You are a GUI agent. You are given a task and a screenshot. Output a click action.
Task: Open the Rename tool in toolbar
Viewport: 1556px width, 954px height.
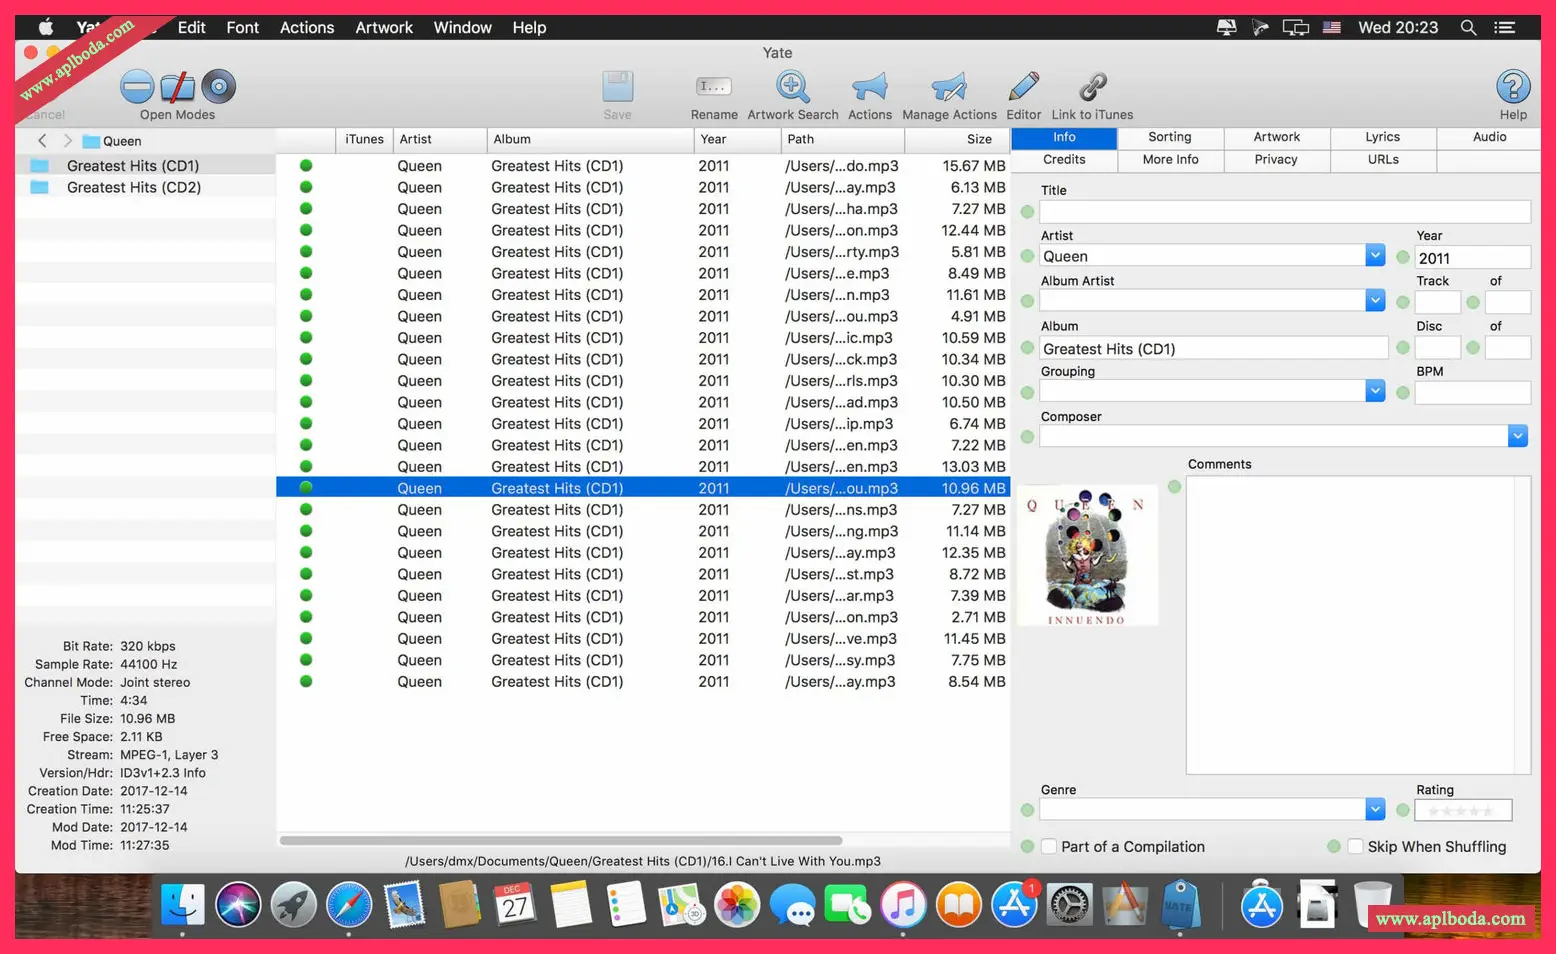point(713,88)
